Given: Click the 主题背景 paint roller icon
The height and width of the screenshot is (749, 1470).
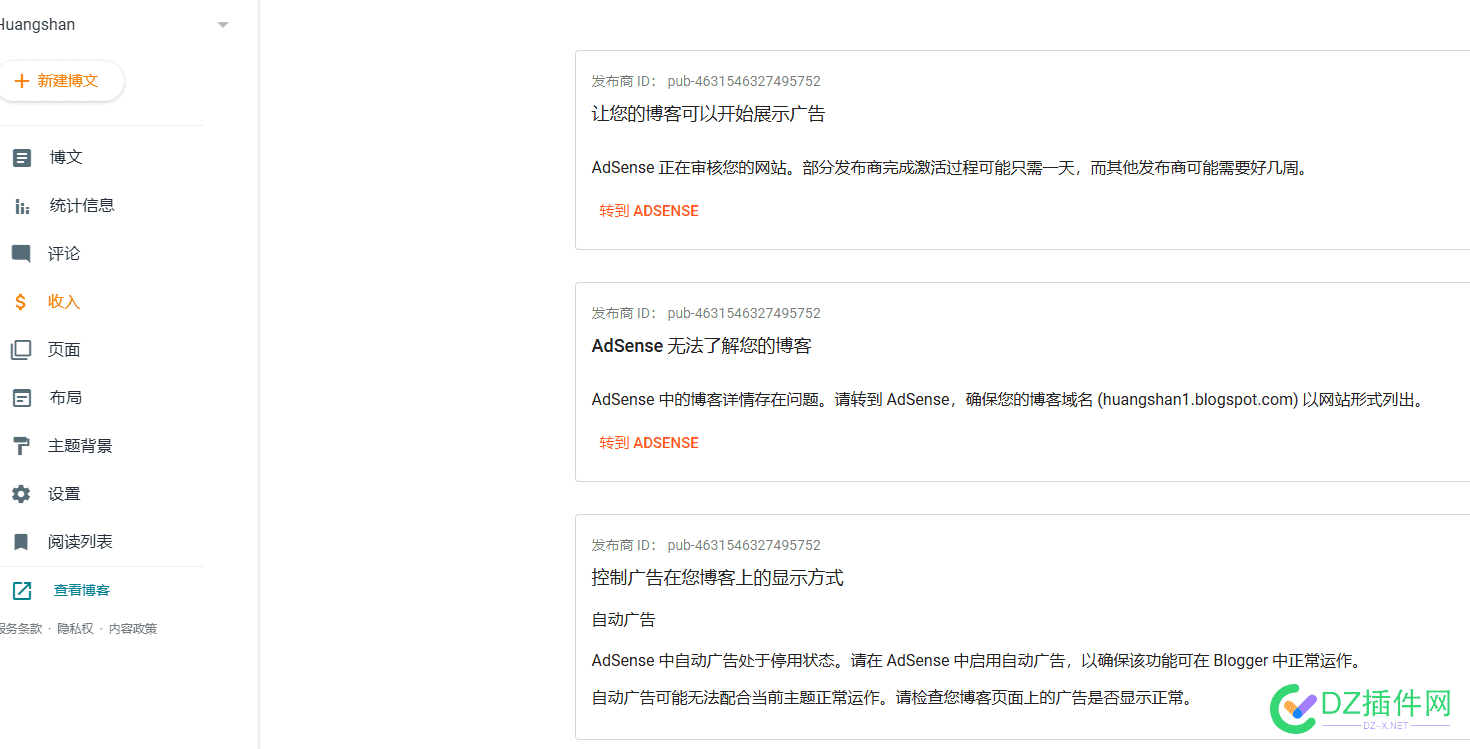Looking at the screenshot, I should click(x=21, y=446).
